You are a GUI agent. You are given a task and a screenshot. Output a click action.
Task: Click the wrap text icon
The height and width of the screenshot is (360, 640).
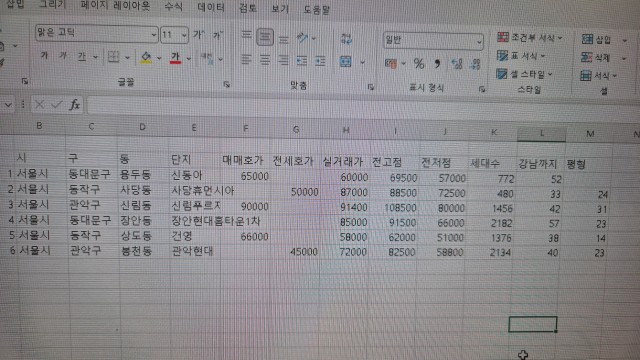pos(346,39)
